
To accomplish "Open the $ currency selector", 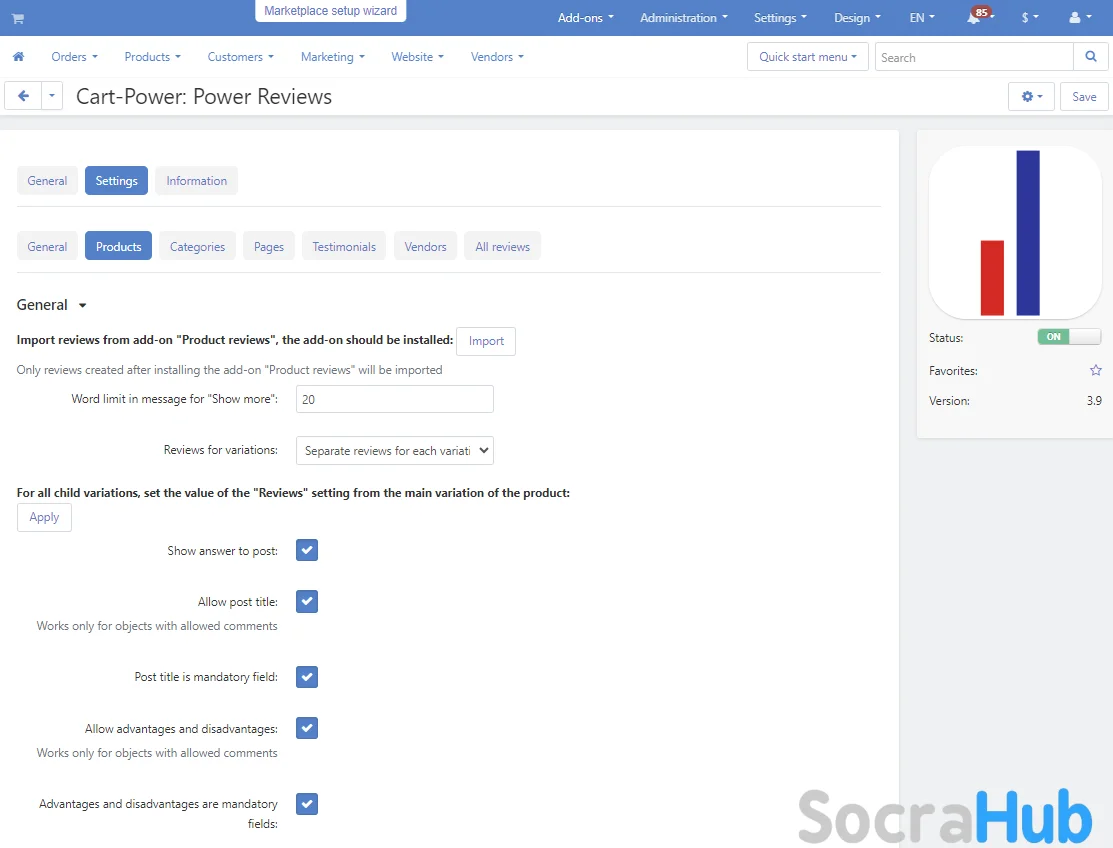I will click(x=1030, y=18).
